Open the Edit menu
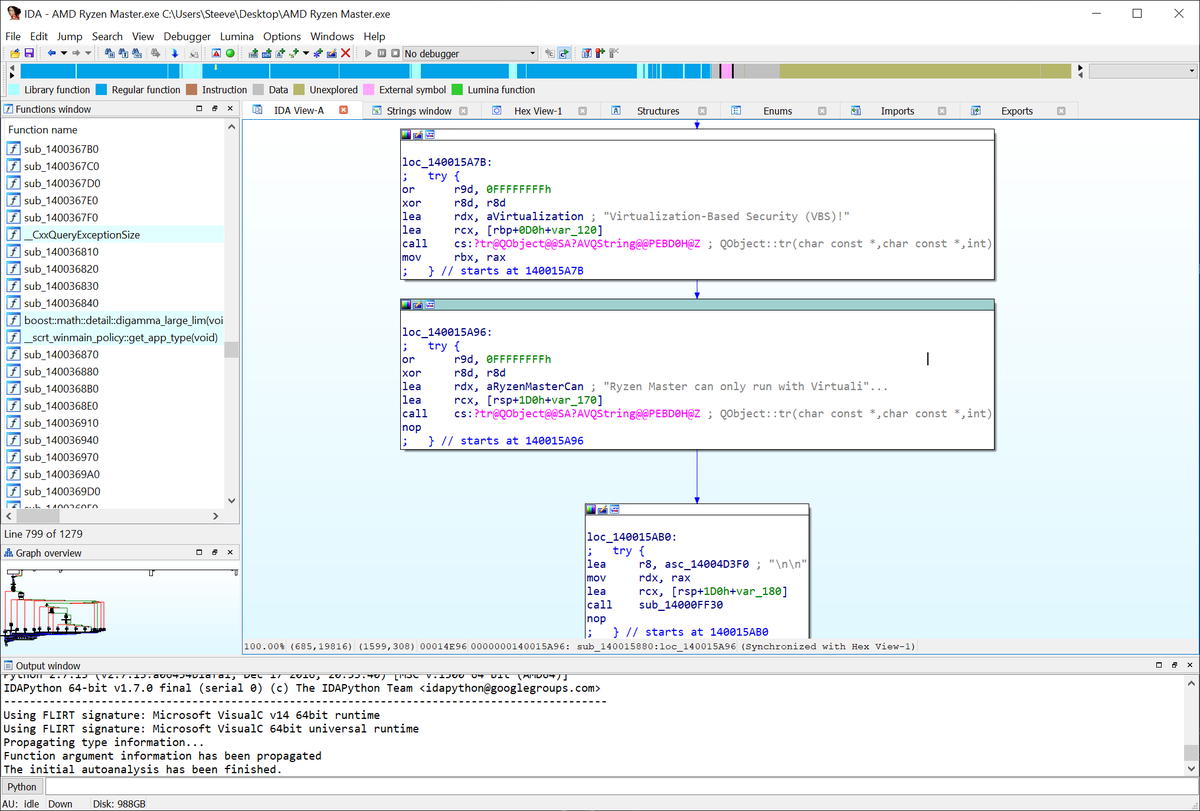Screen dimensions: 1200x811 [x=38, y=36]
